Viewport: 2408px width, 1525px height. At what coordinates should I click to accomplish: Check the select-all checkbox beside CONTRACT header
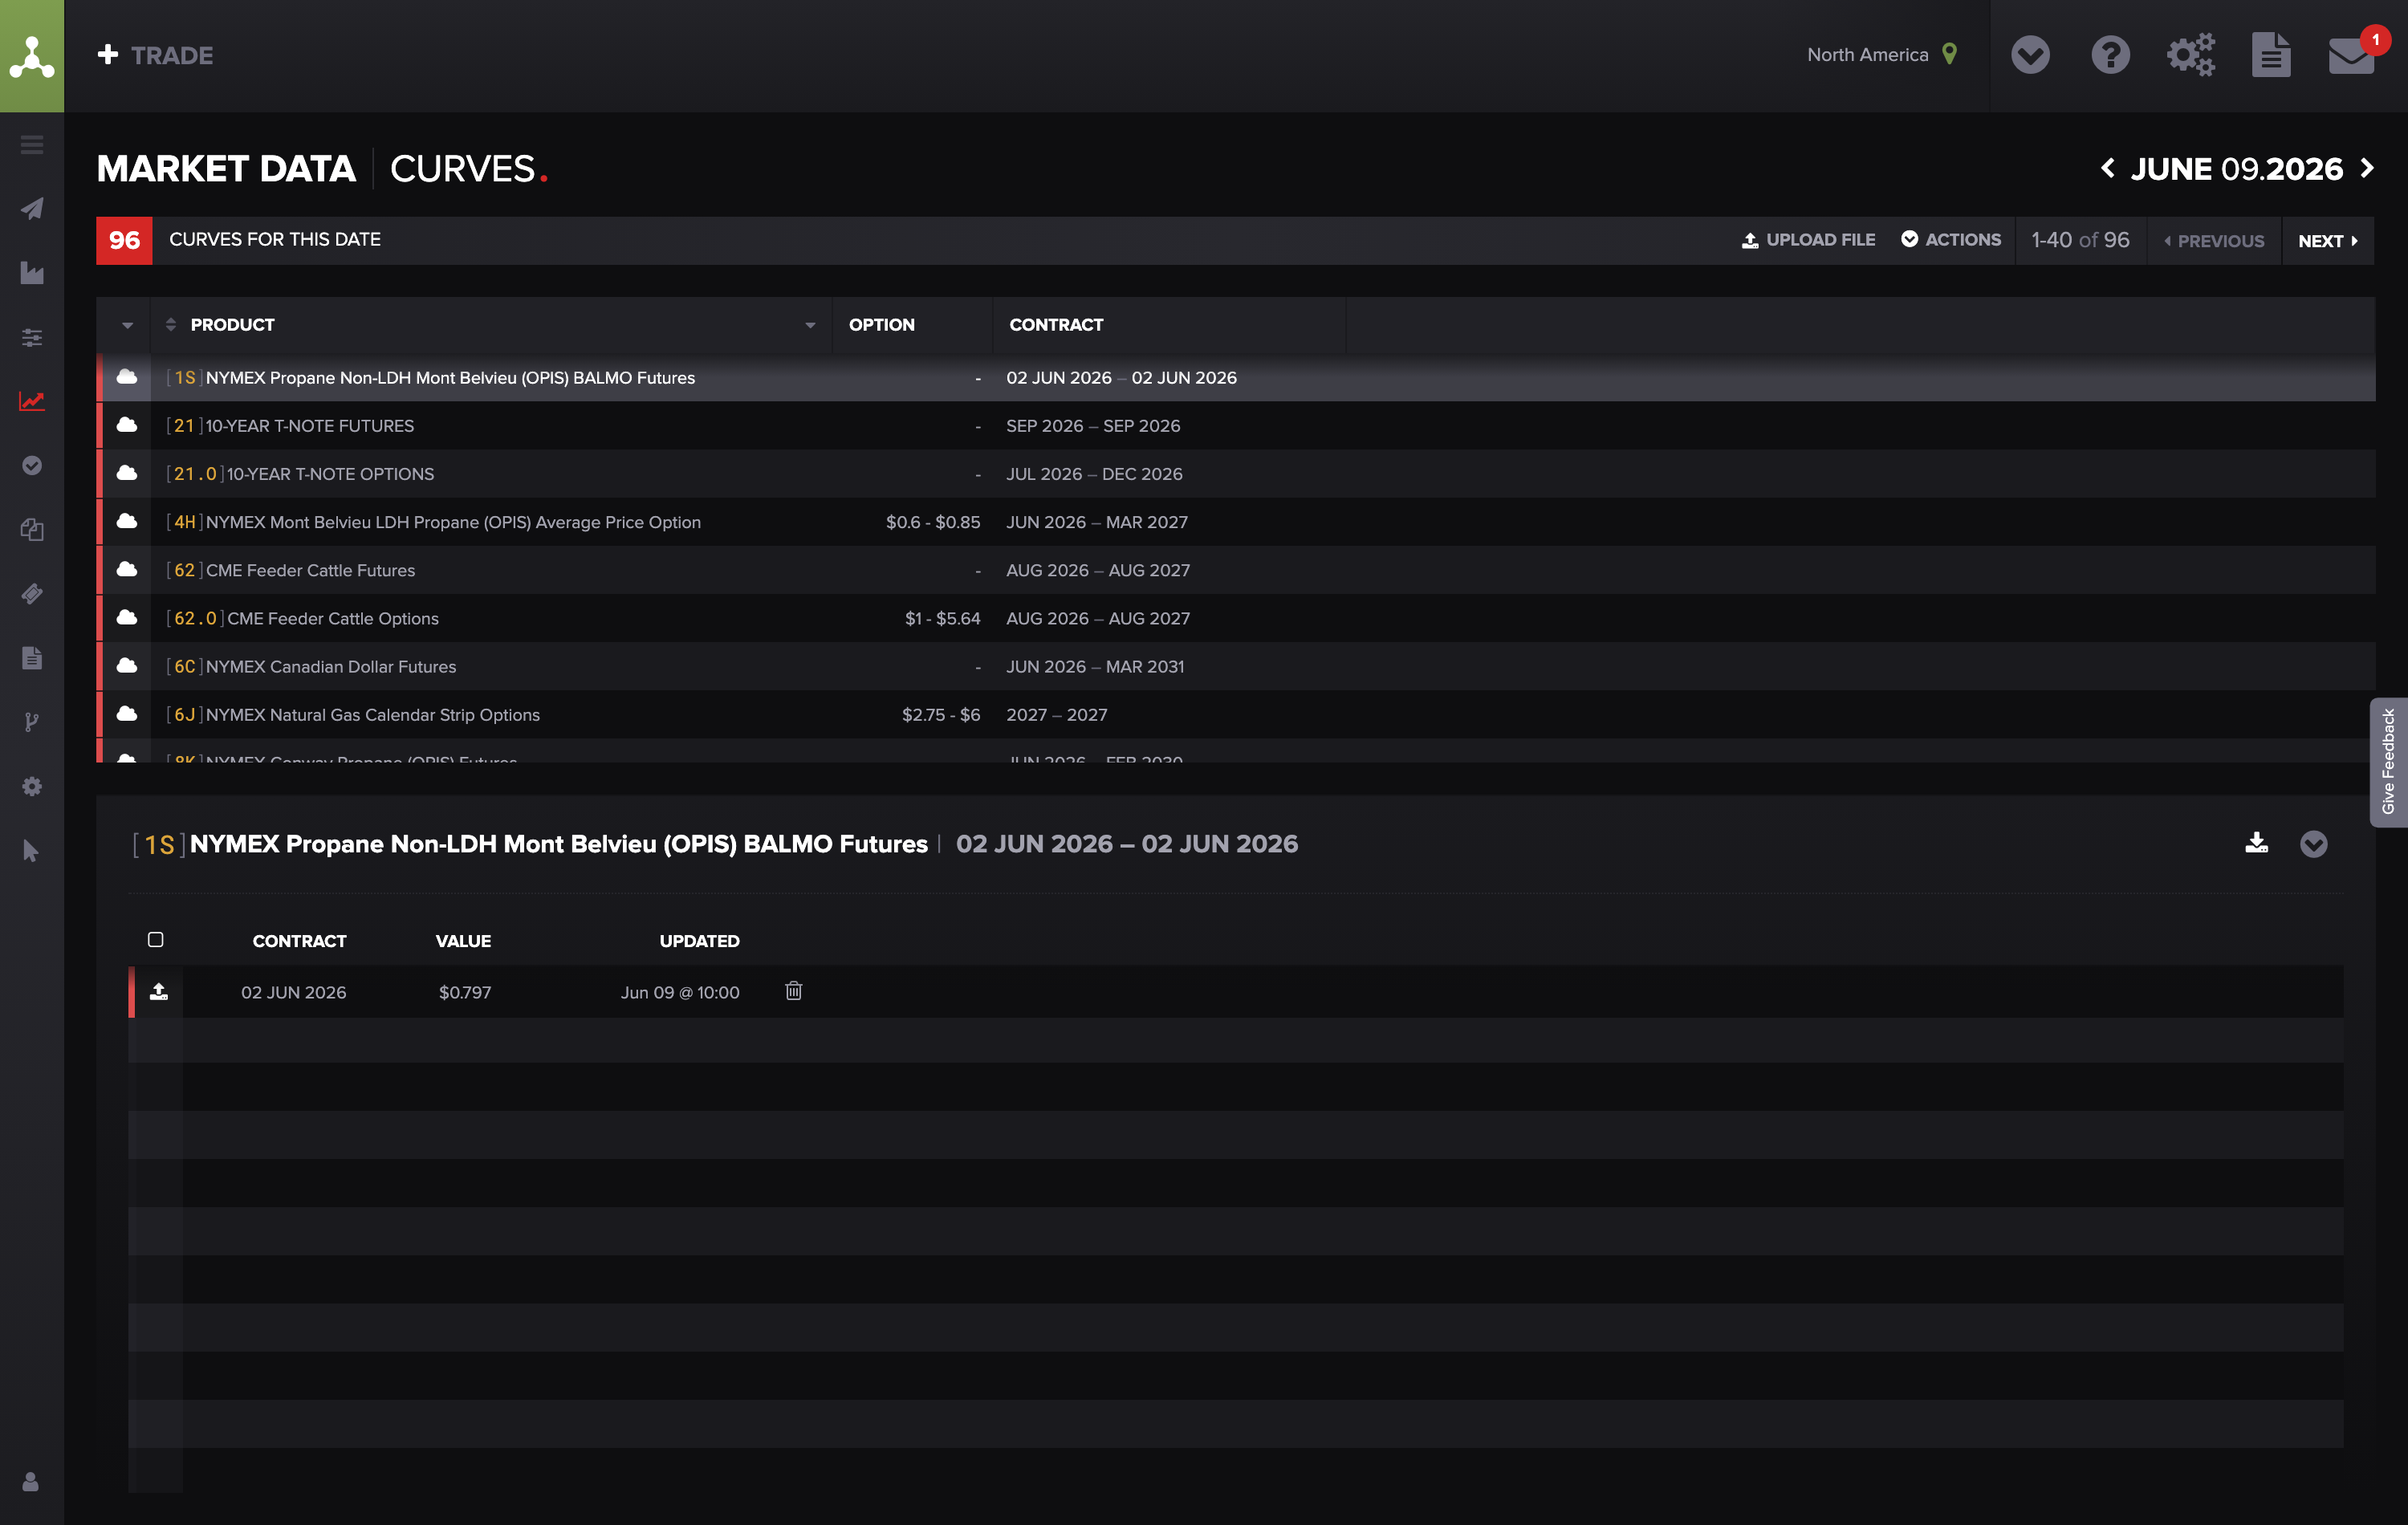(x=155, y=939)
